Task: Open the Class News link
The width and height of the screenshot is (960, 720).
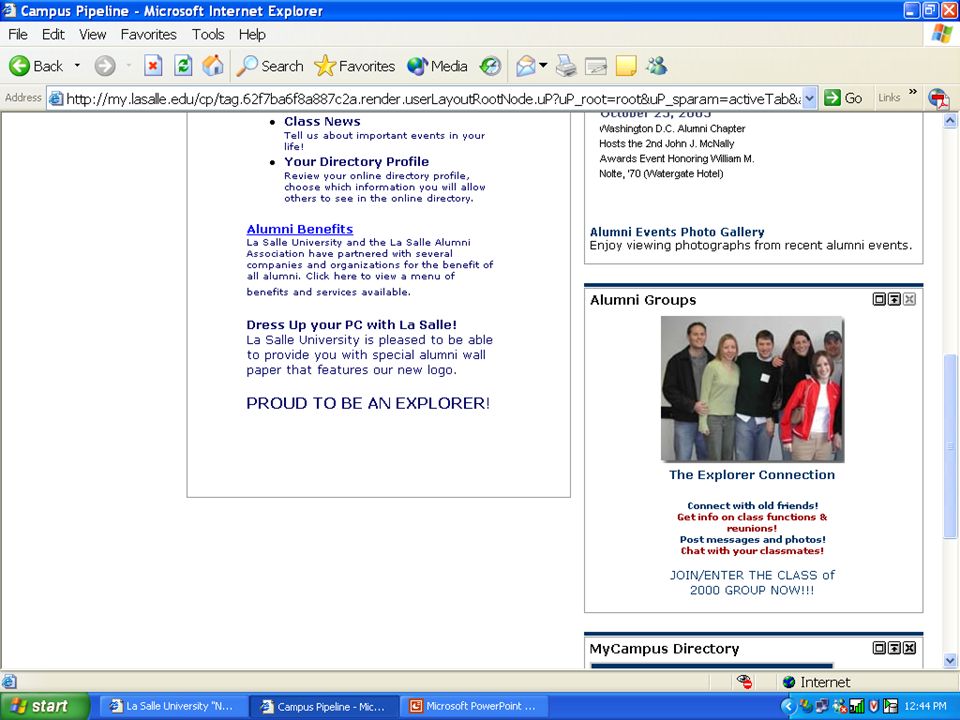Action: point(322,121)
